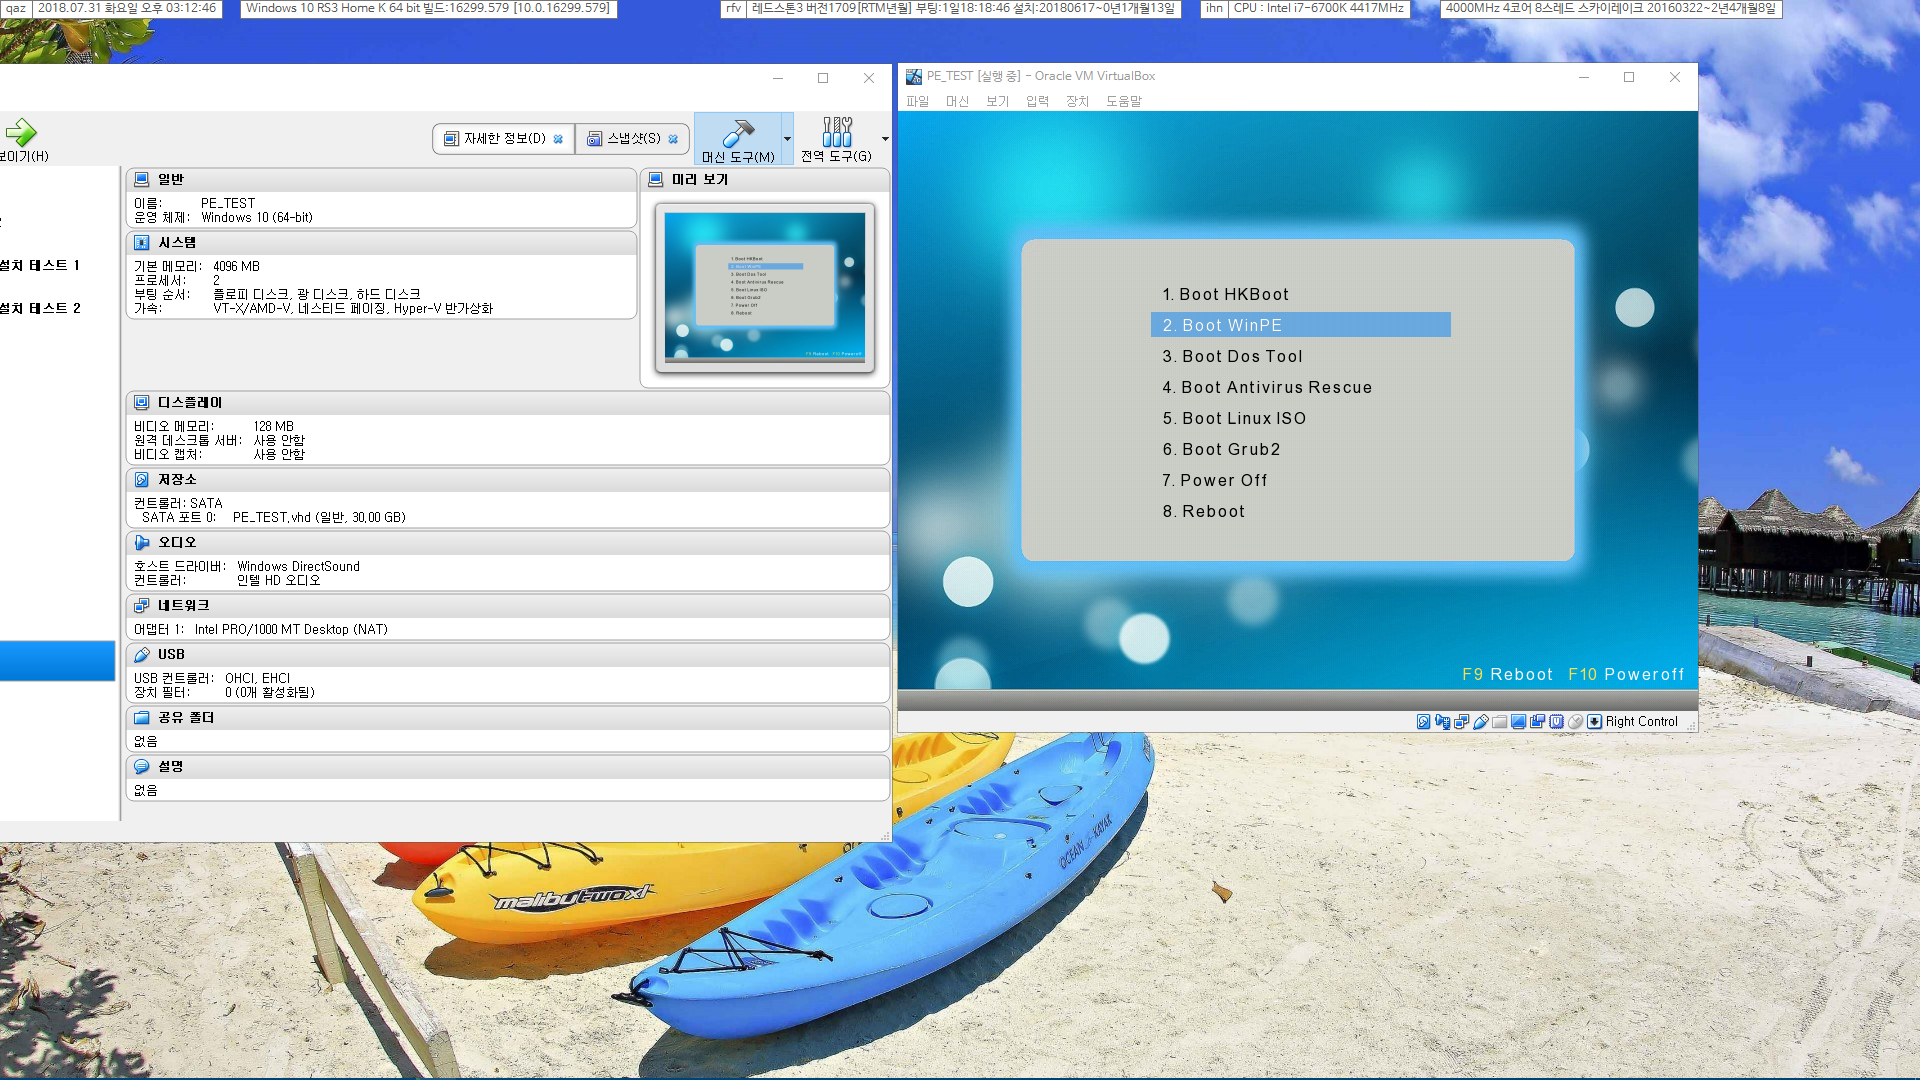Viewport: 1920px width, 1080px height.
Task: Close the Snapshots (스냅샷) tool tab
Action: click(673, 139)
